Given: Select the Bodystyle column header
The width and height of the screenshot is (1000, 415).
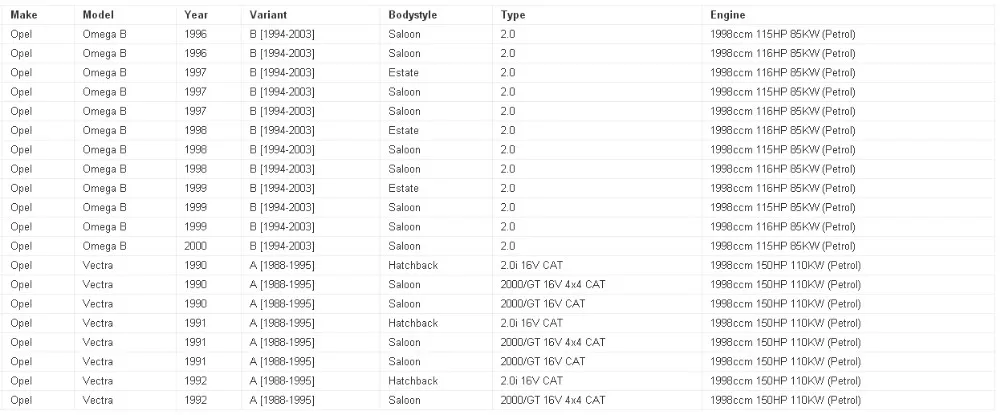Looking at the screenshot, I should (x=413, y=16).
